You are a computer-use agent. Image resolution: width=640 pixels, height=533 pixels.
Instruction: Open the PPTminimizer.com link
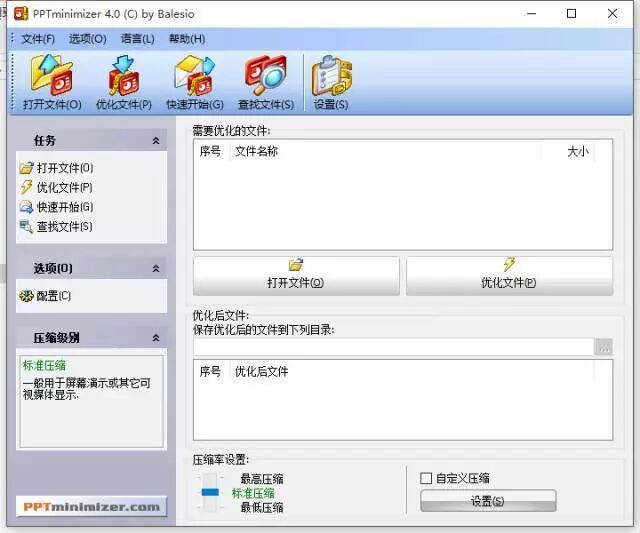coord(91,506)
